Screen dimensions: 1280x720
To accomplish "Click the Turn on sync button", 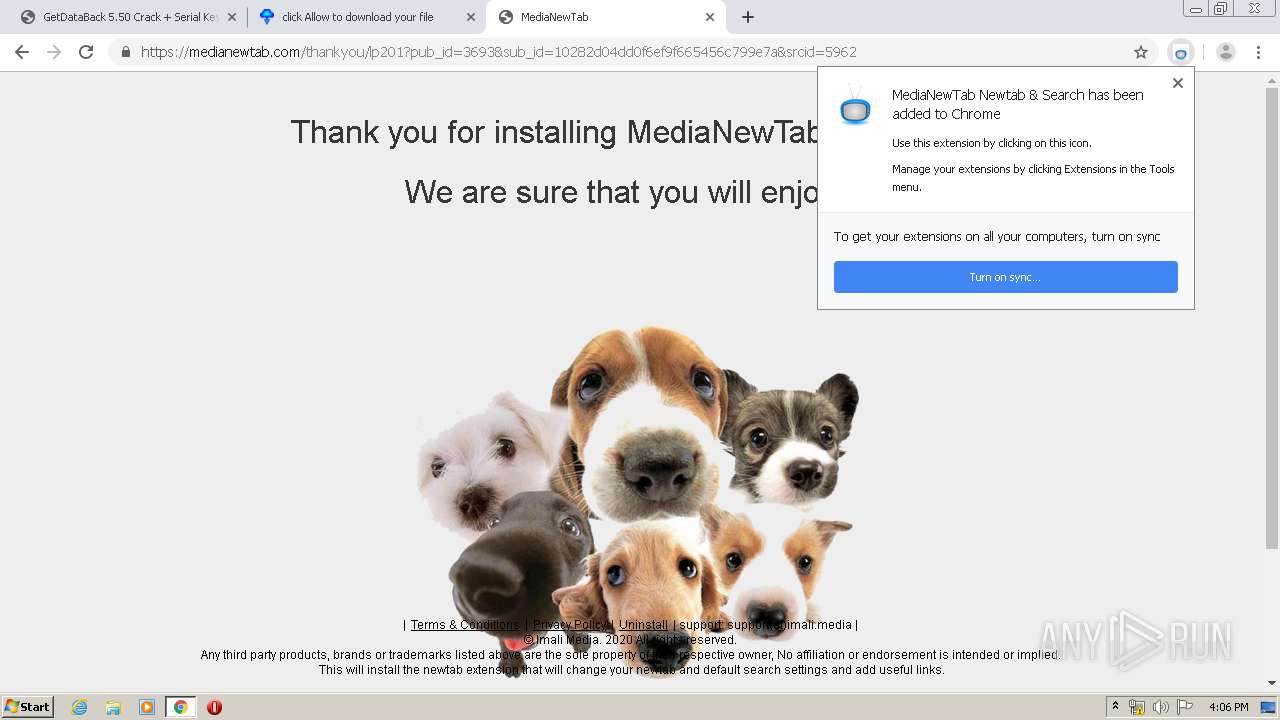I will click(x=1006, y=277).
